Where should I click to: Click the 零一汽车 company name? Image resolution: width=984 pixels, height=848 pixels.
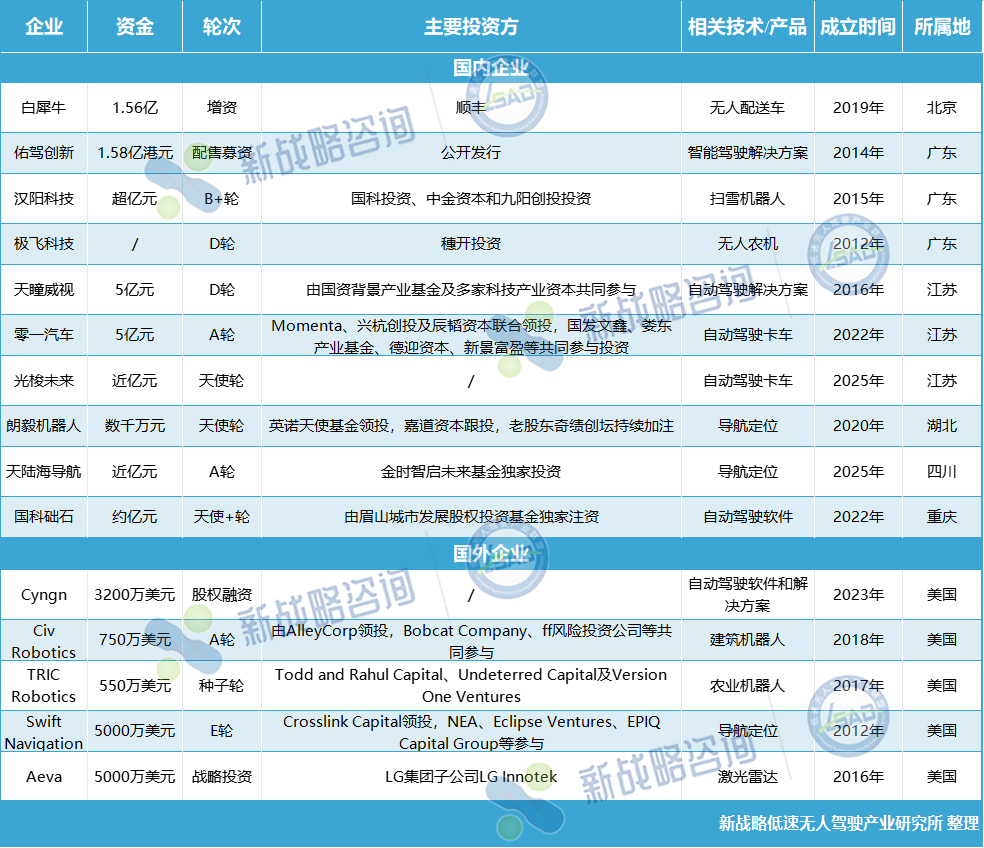coord(43,335)
